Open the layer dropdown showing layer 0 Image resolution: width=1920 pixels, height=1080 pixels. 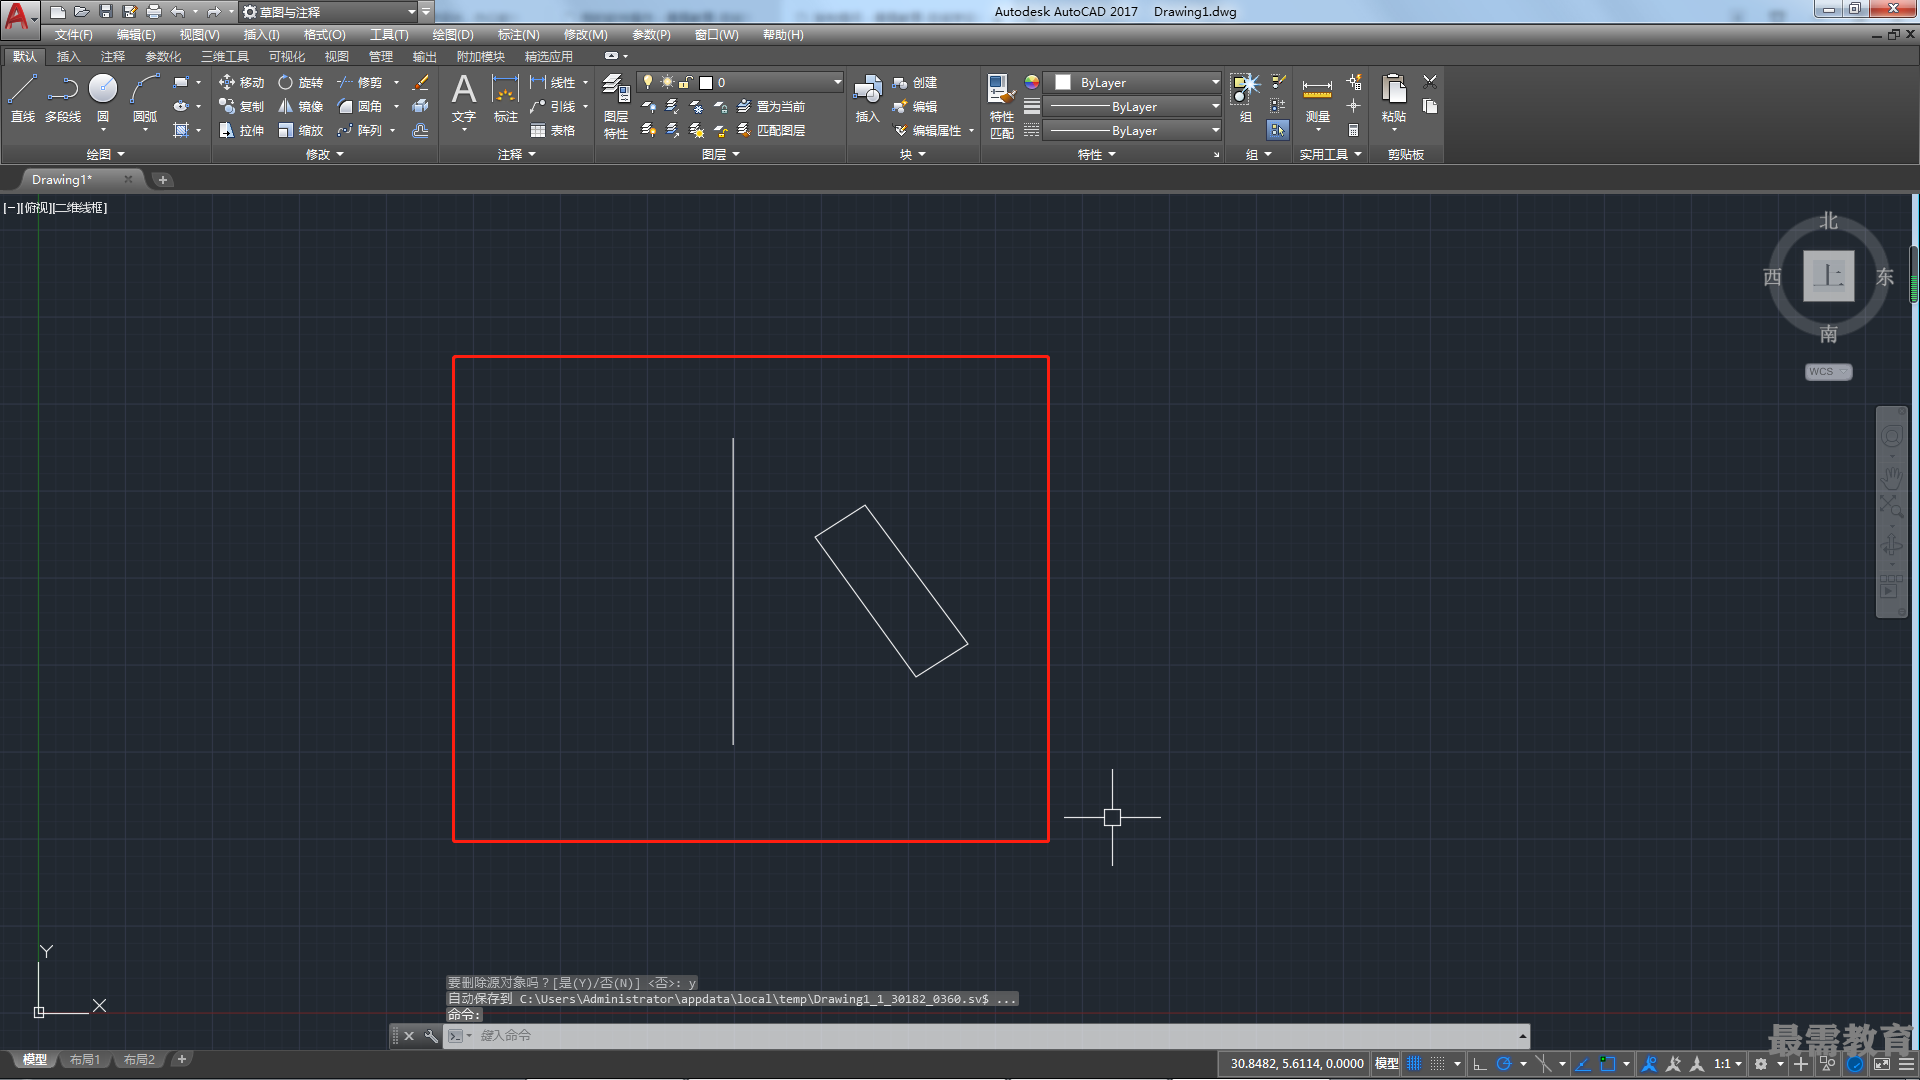740,82
